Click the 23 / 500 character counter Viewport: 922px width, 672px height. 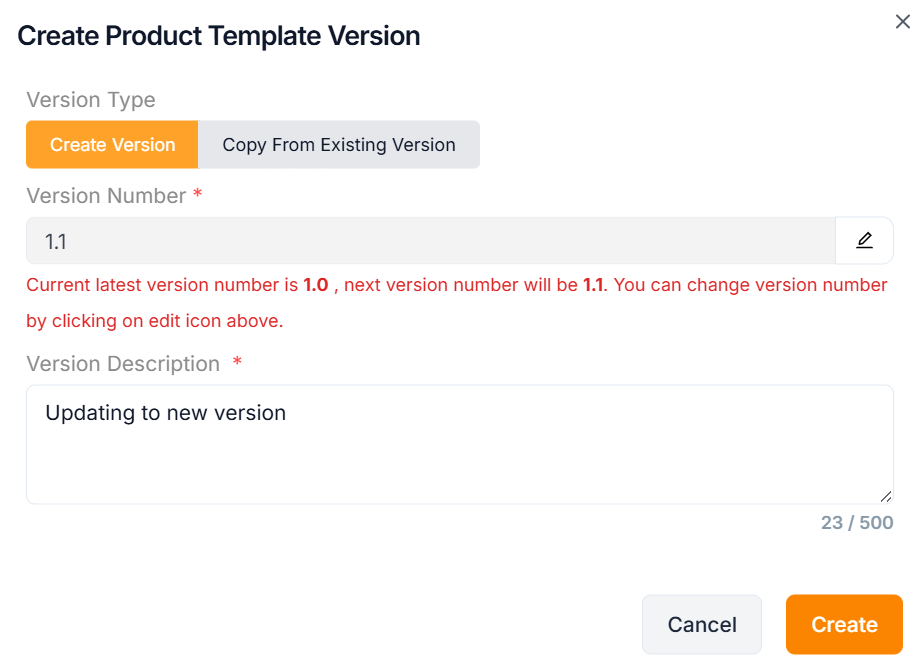click(857, 523)
